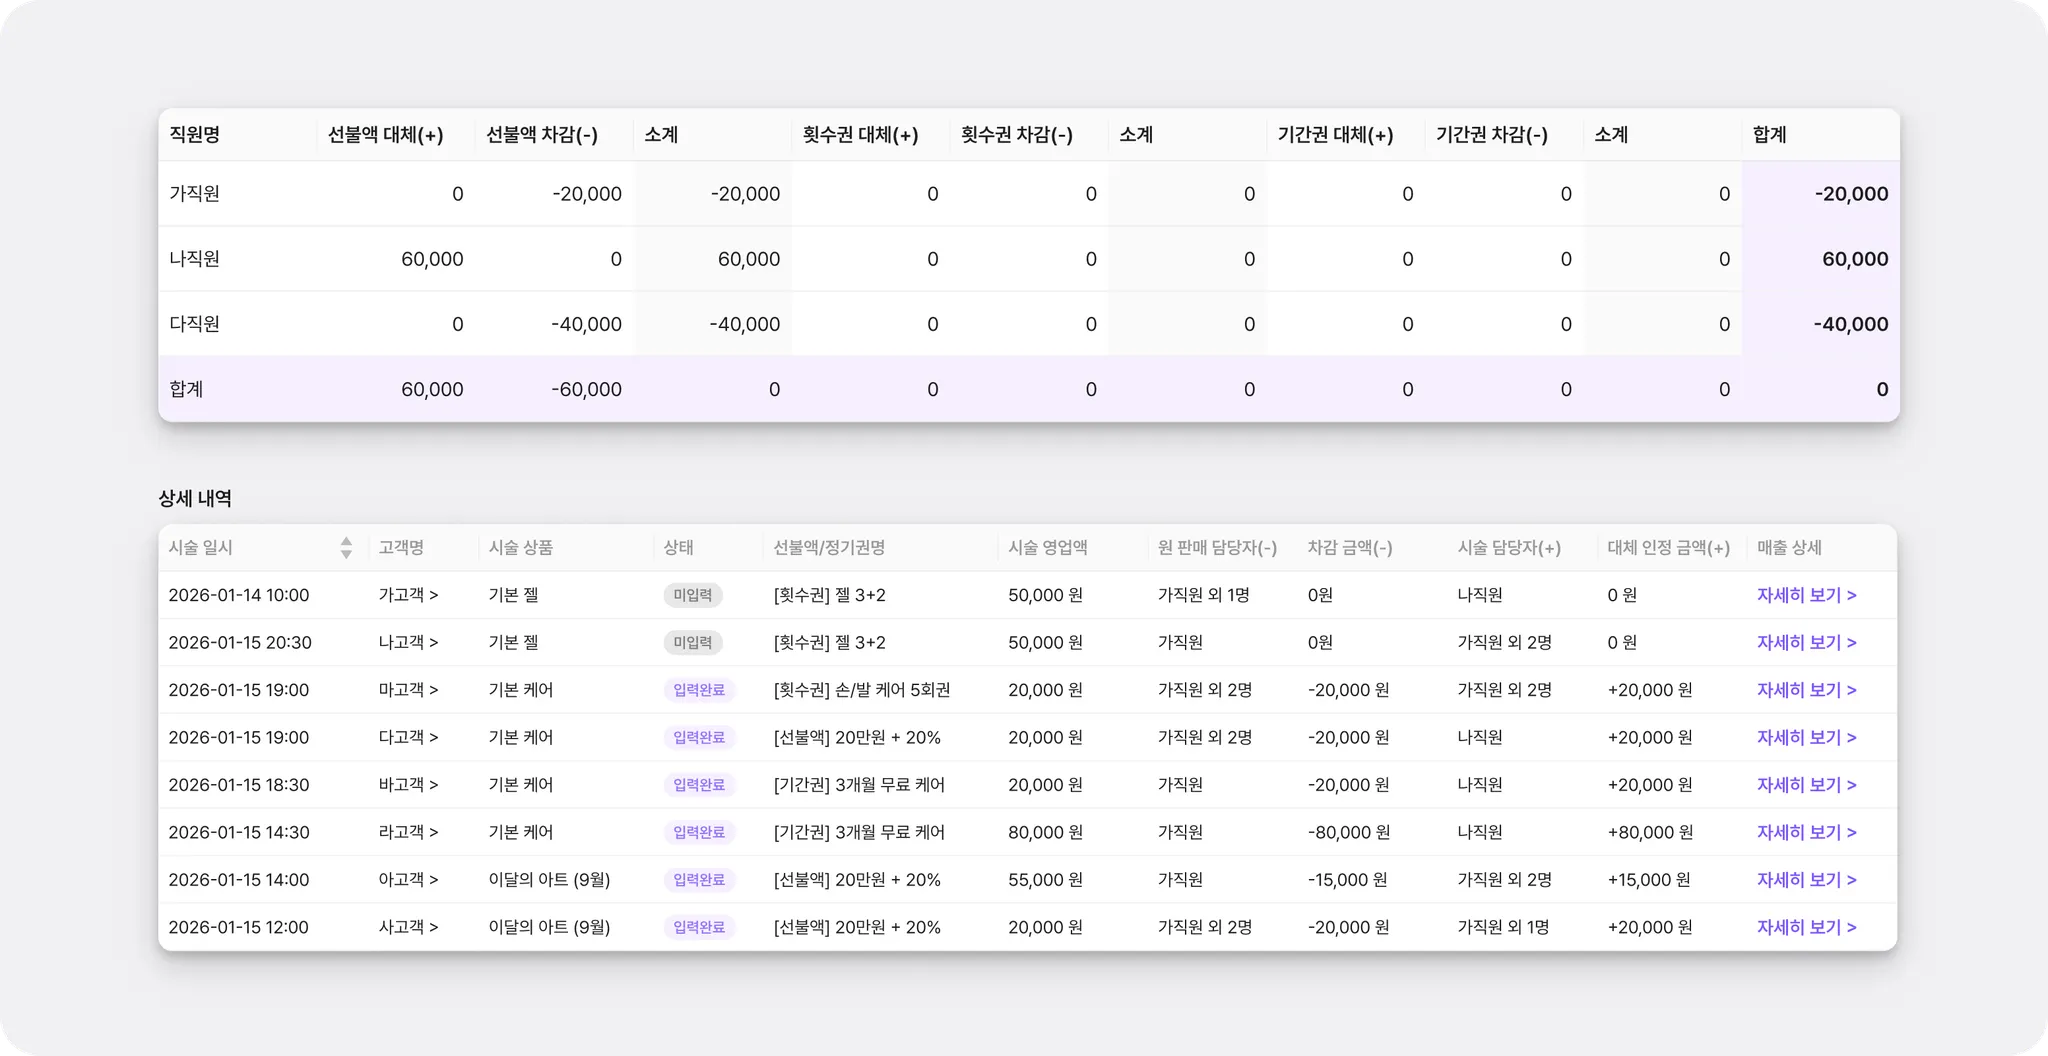
Task: Click 미입력 status badge for 가고객
Action: click(x=692, y=595)
